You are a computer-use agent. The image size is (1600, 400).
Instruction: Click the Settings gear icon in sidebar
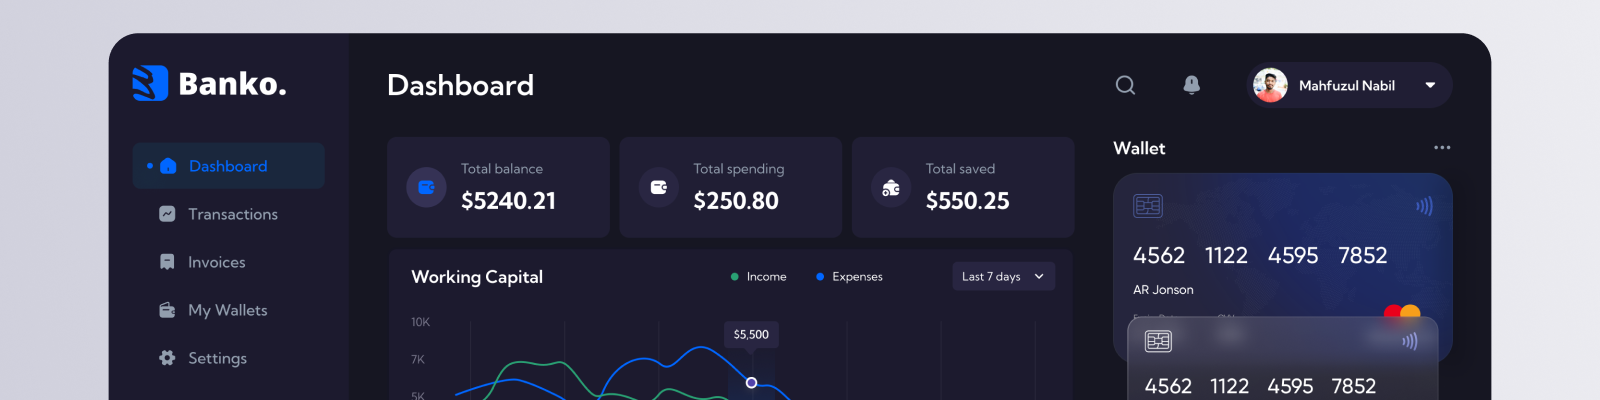(x=167, y=358)
